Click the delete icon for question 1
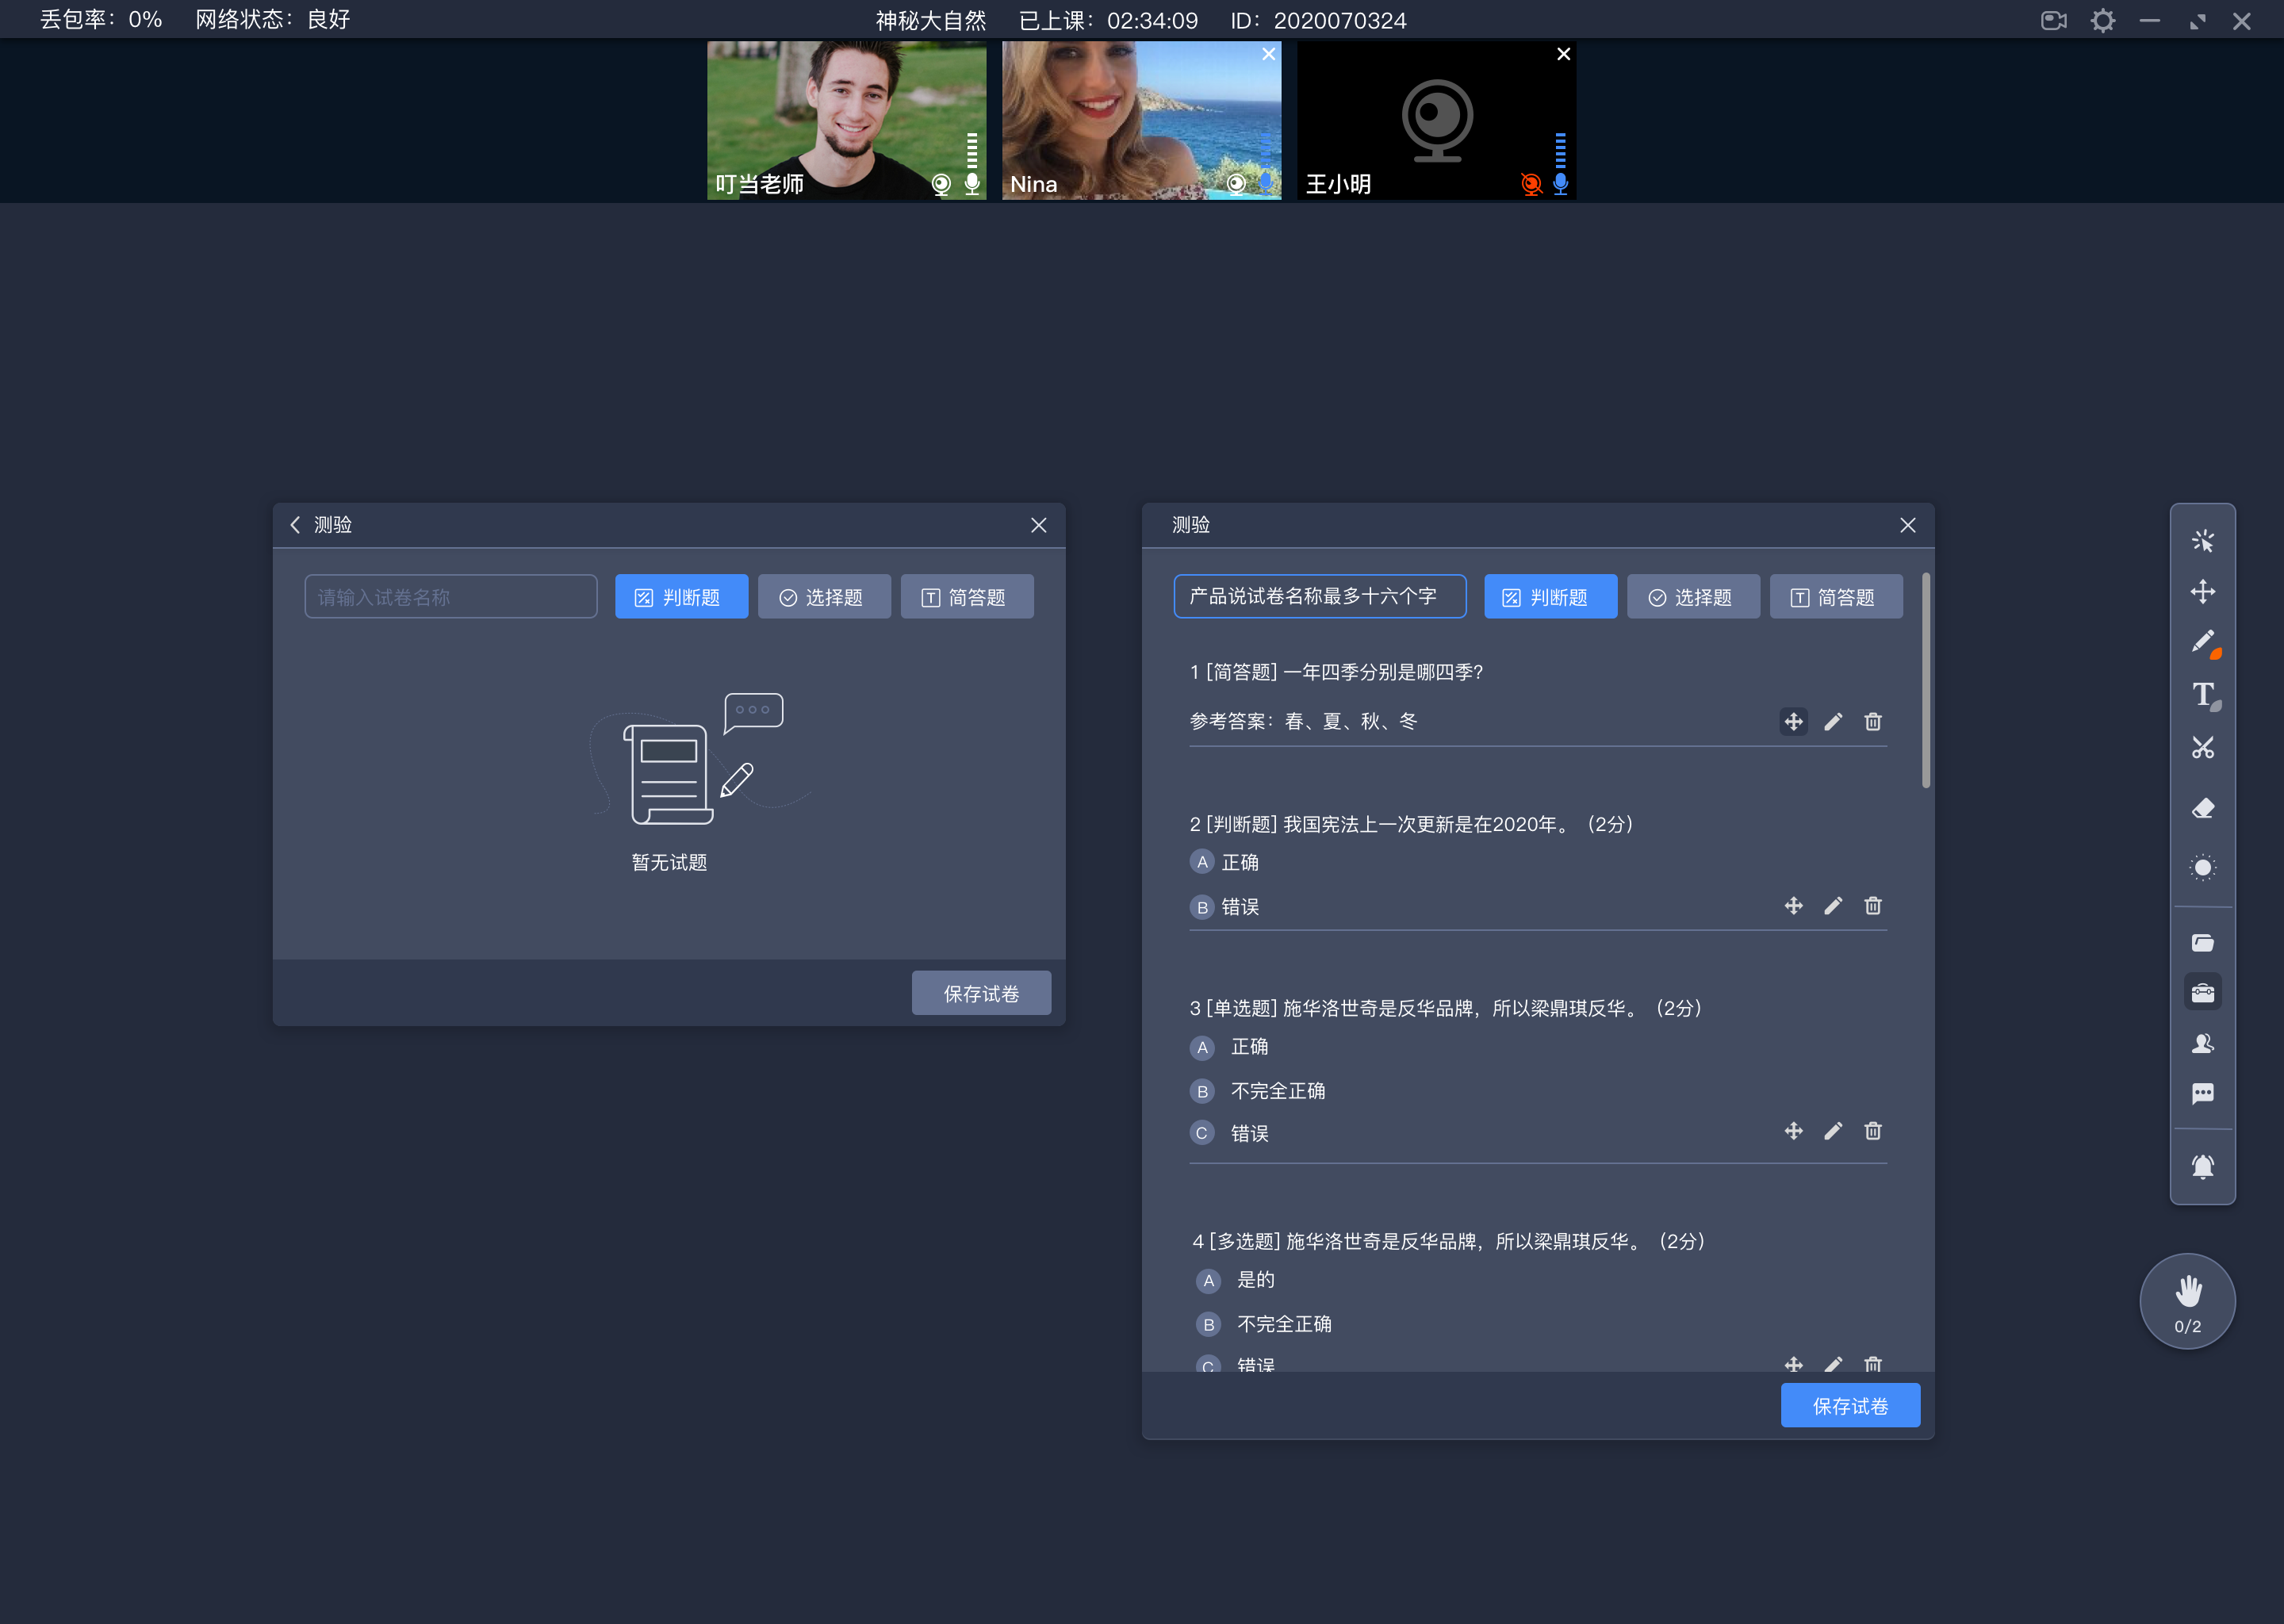 pyautogui.click(x=1873, y=721)
